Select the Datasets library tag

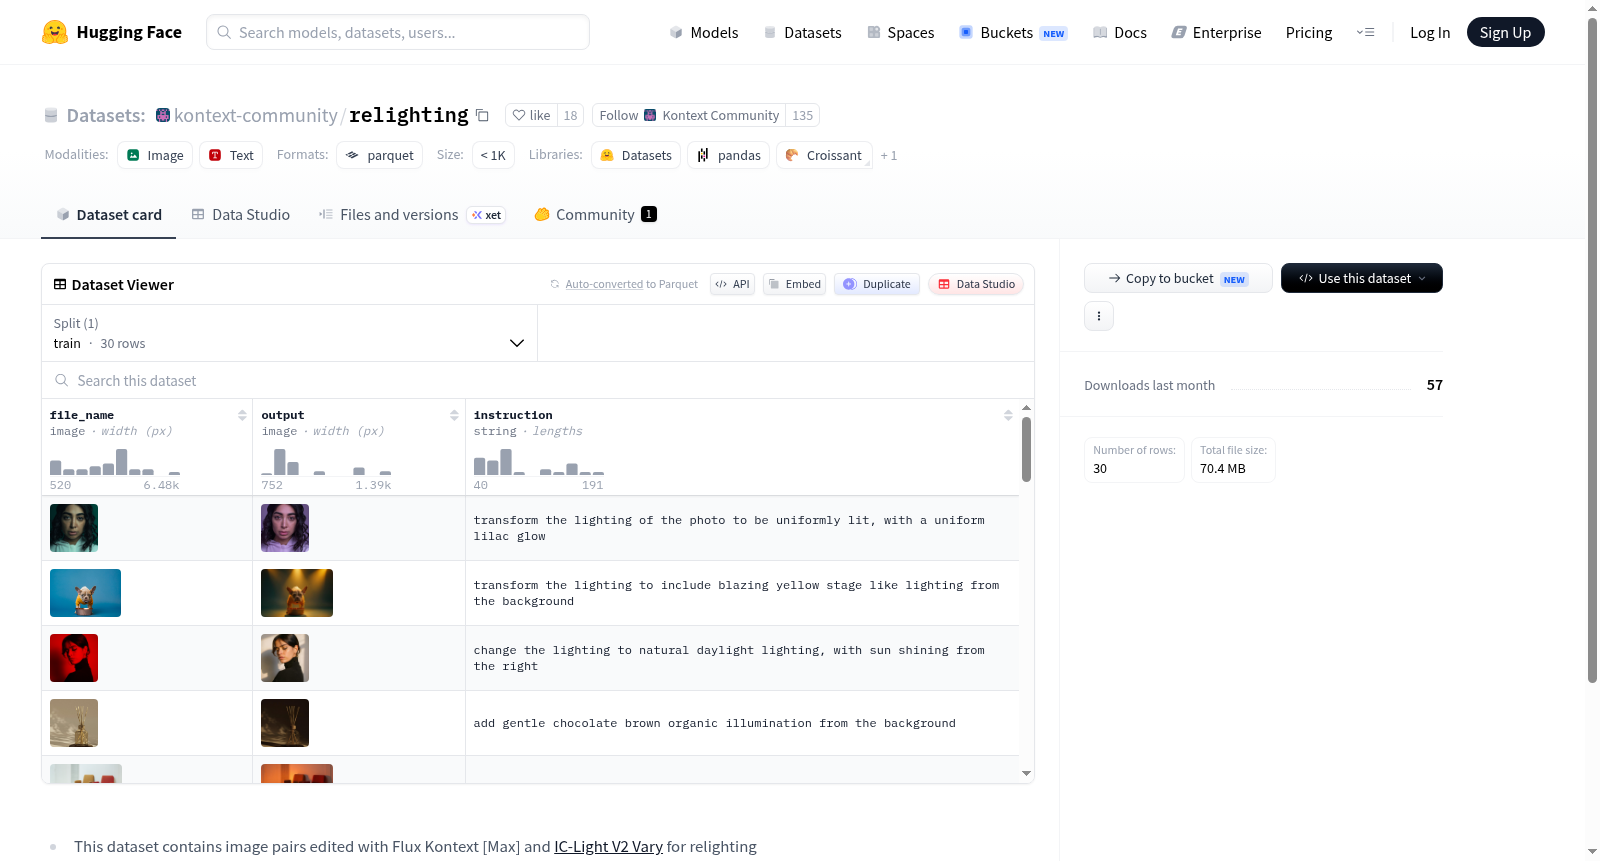pos(636,155)
